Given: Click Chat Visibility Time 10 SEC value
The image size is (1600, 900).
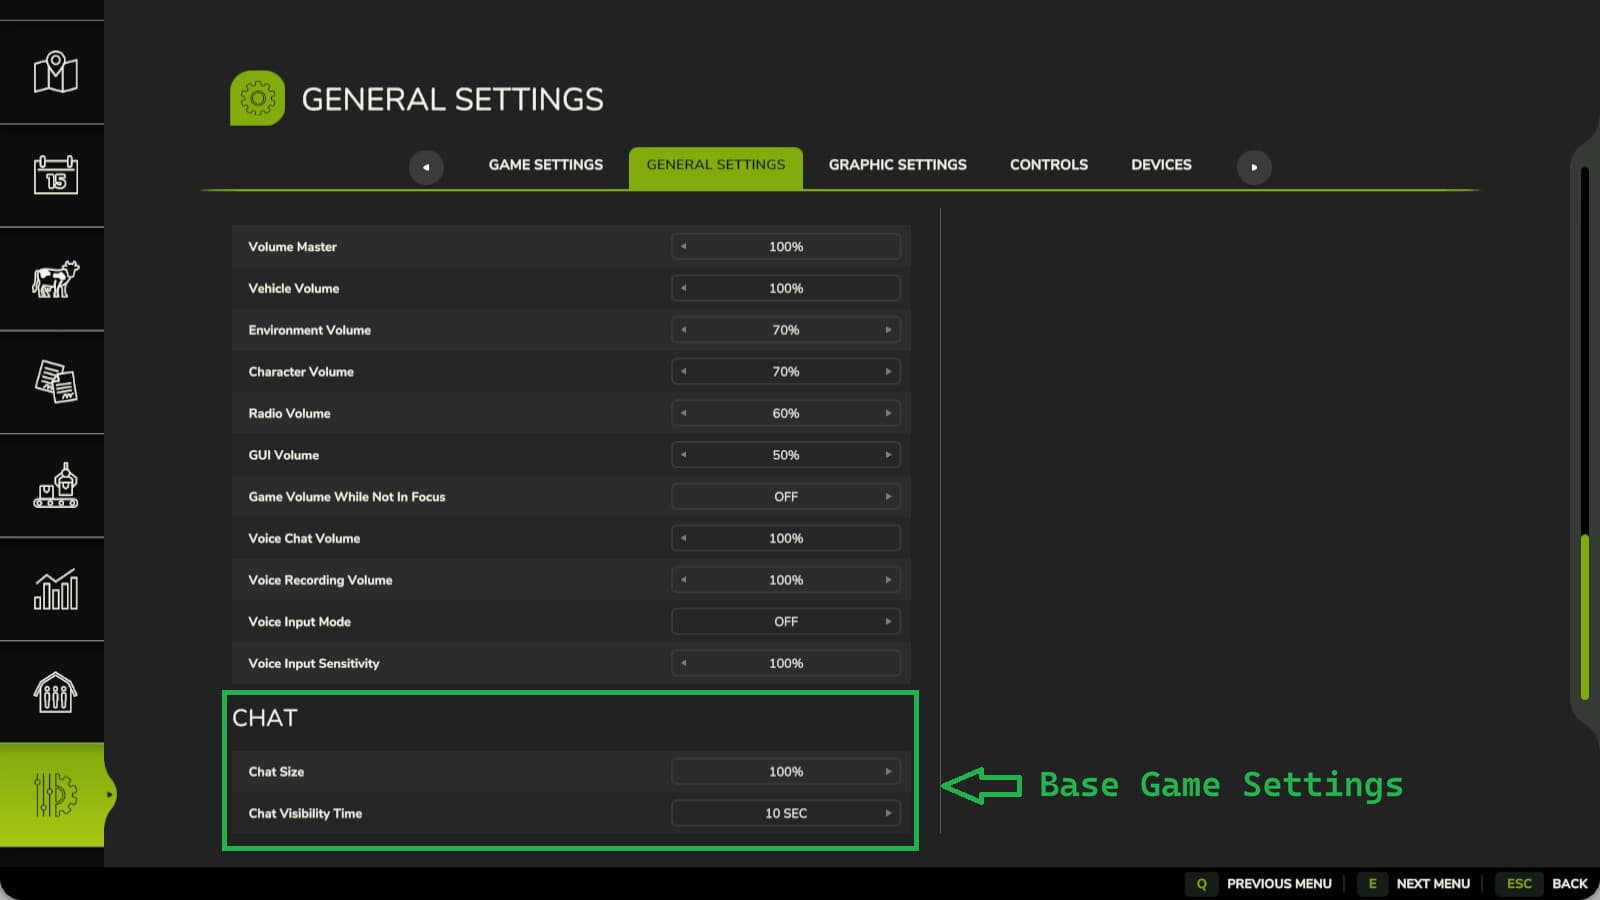Looking at the screenshot, I should (x=786, y=813).
